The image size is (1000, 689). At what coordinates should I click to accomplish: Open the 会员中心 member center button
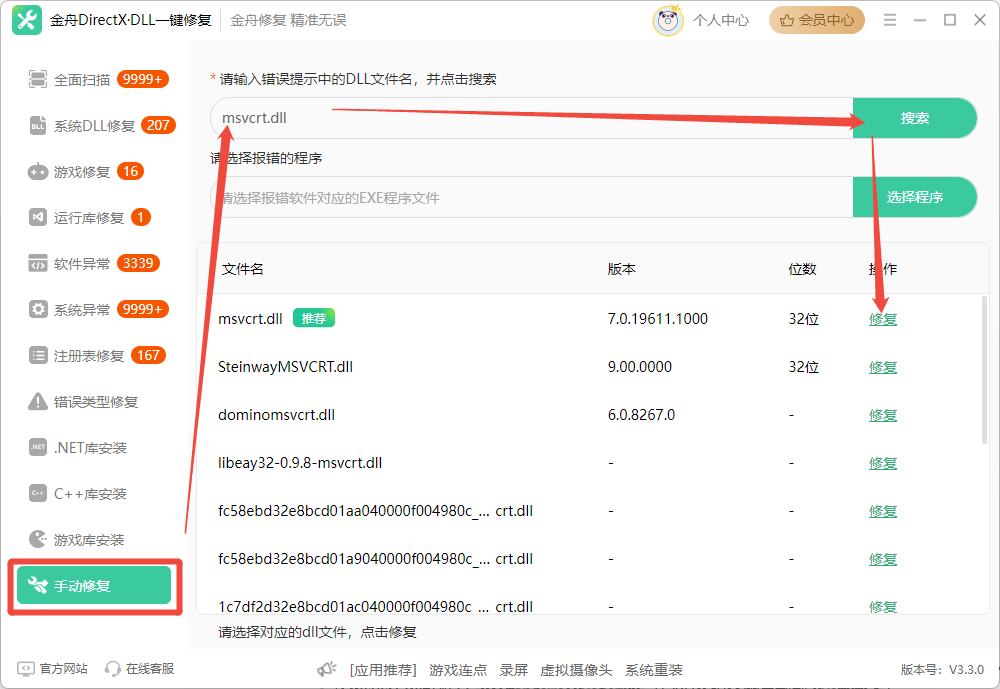pyautogui.click(x=816, y=20)
